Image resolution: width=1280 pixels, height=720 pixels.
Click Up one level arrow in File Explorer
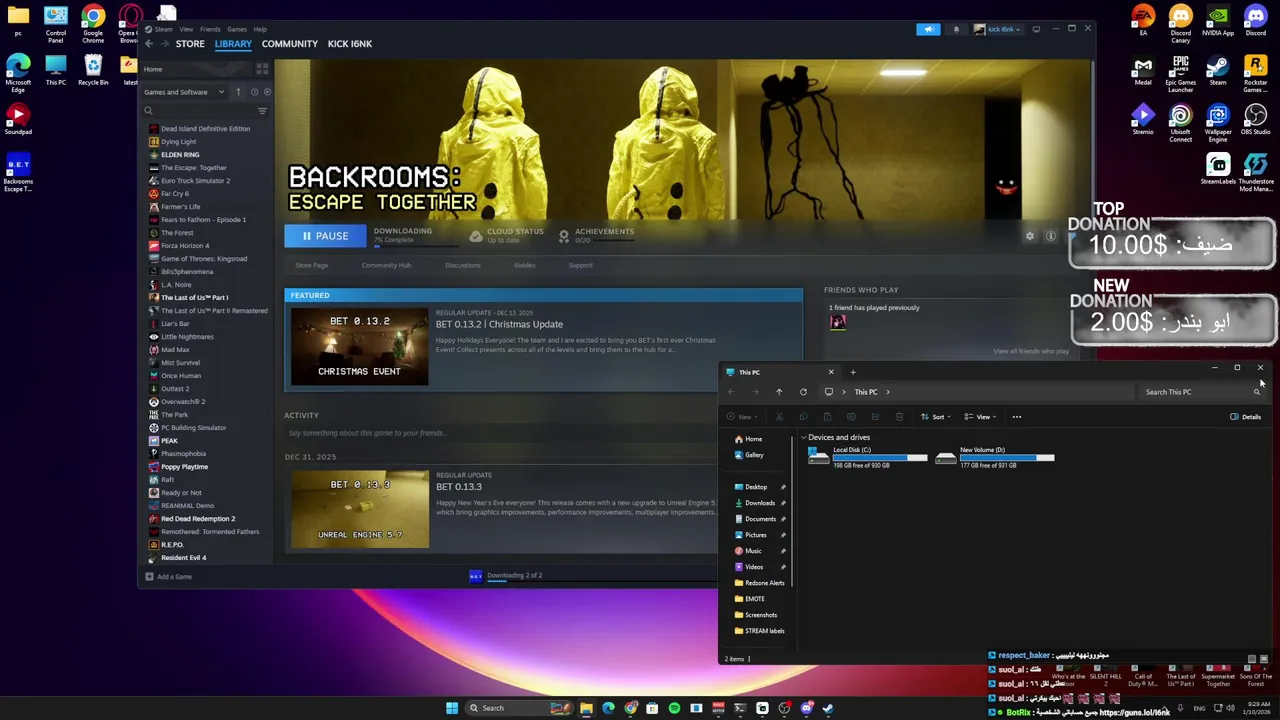tap(779, 392)
